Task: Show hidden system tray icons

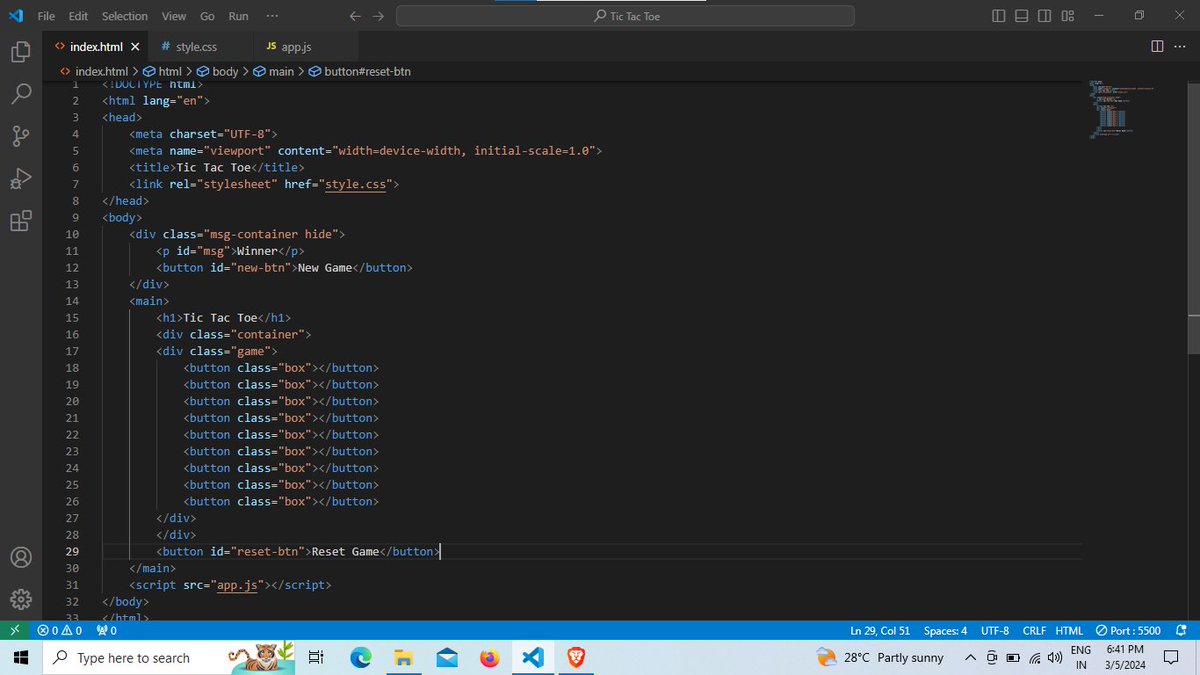Action: (x=970, y=657)
